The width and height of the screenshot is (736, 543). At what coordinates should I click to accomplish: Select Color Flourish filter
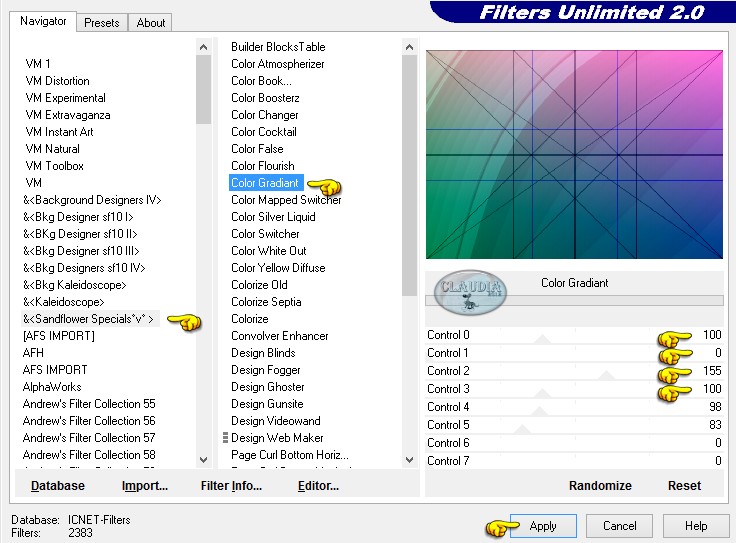click(263, 166)
